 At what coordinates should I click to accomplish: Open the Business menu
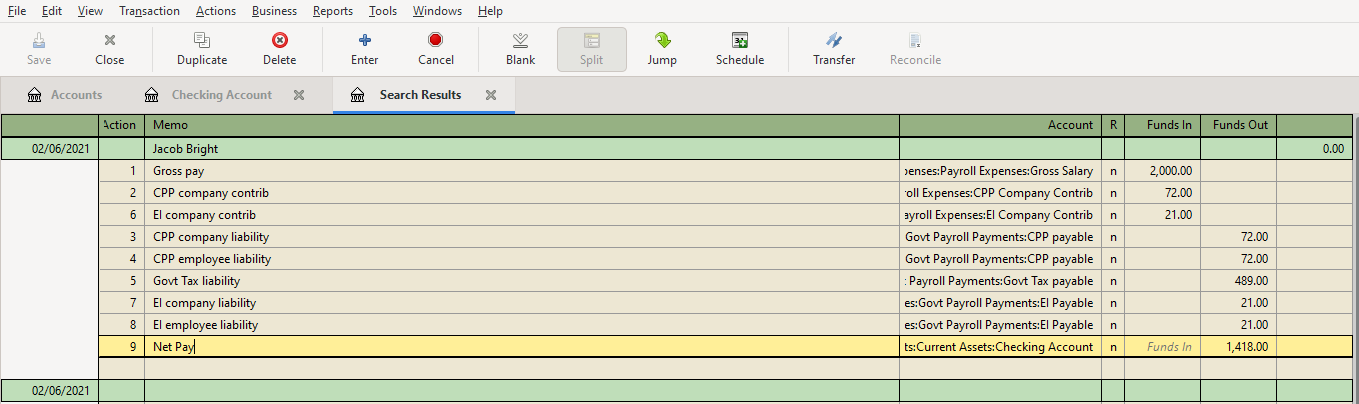(274, 11)
